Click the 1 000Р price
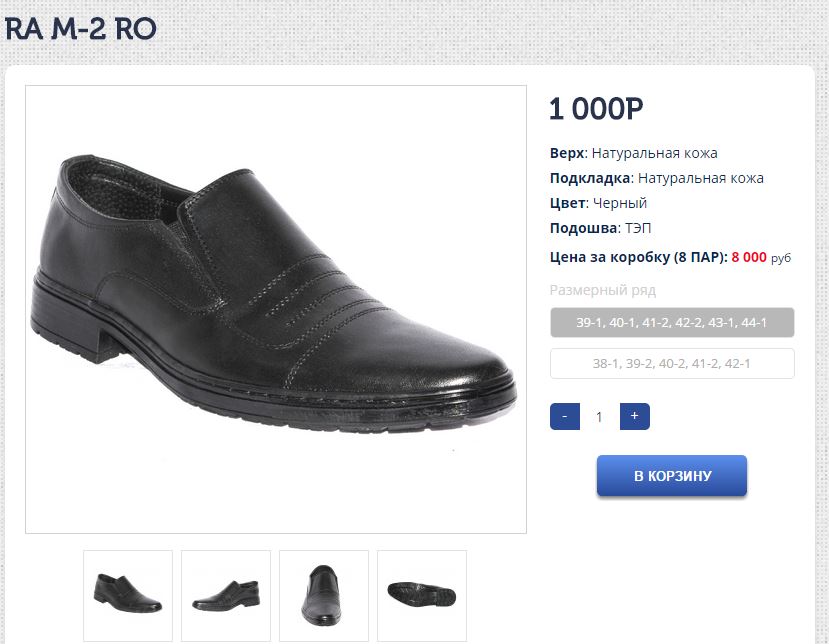Screen dimensions: 829x644 (x=596, y=109)
